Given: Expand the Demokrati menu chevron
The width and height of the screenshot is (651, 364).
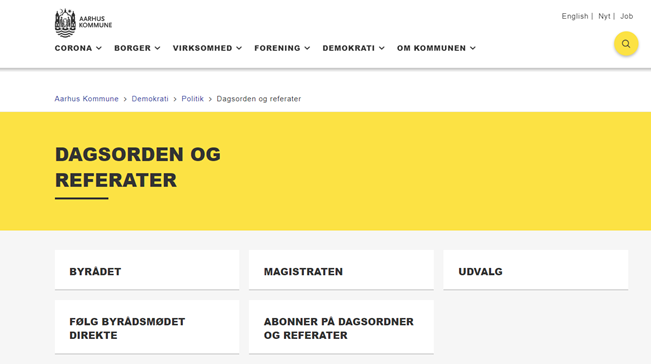Looking at the screenshot, I should pyautogui.click(x=382, y=48).
